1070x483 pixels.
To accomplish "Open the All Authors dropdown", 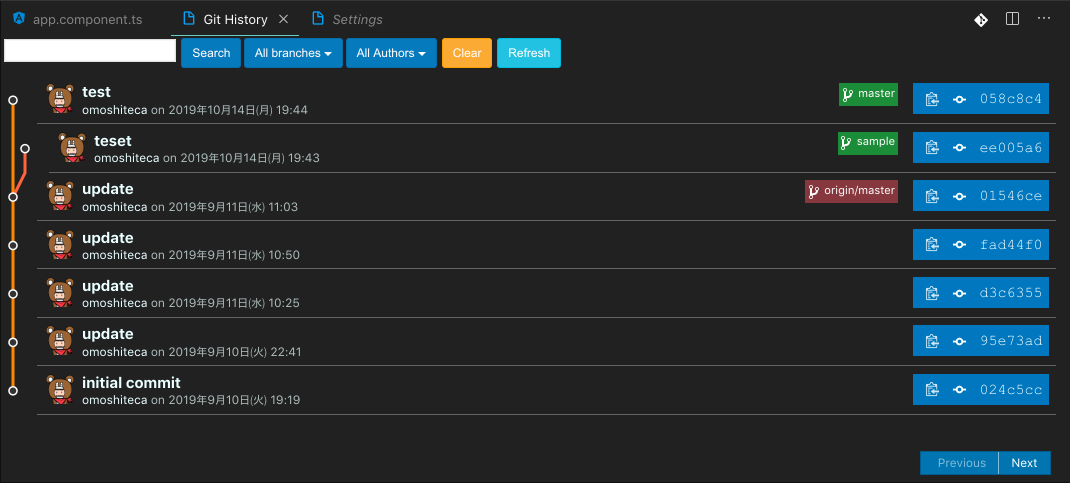I will tap(391, 53).
